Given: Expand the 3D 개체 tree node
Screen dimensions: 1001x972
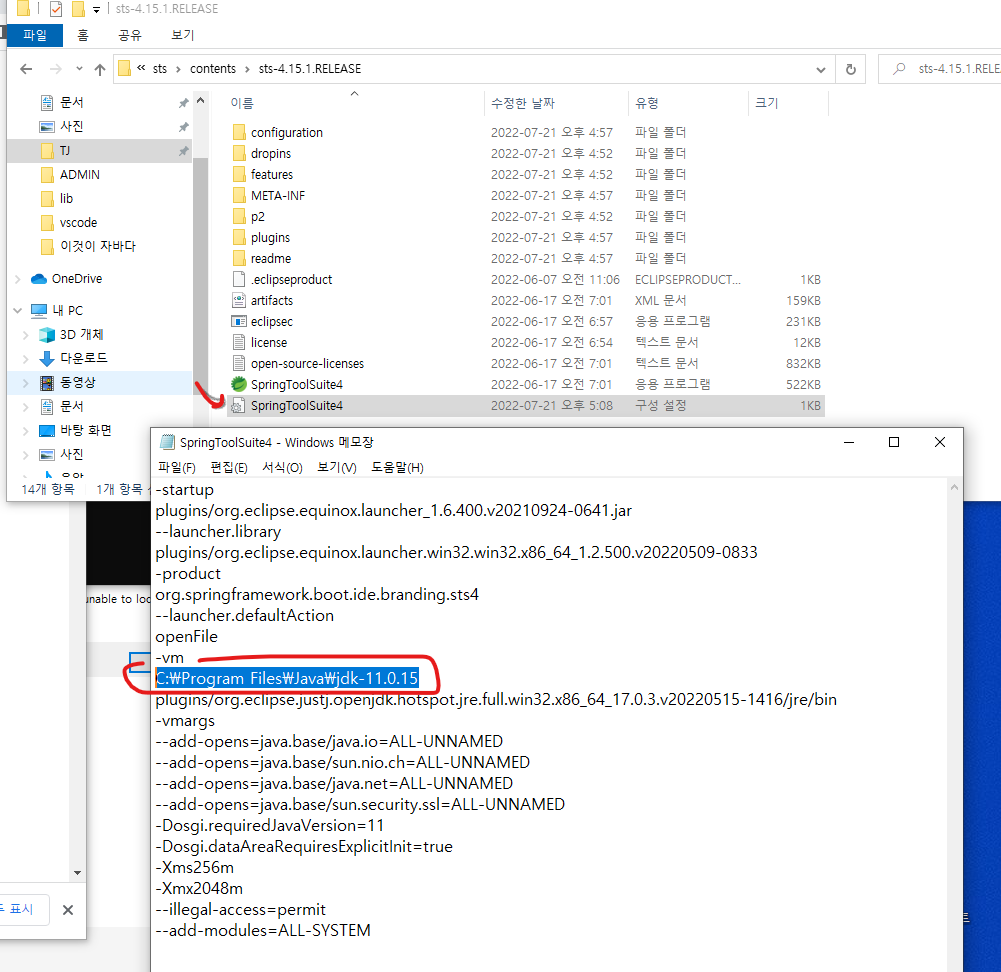Looking at the screenshot, I should 26,335.
